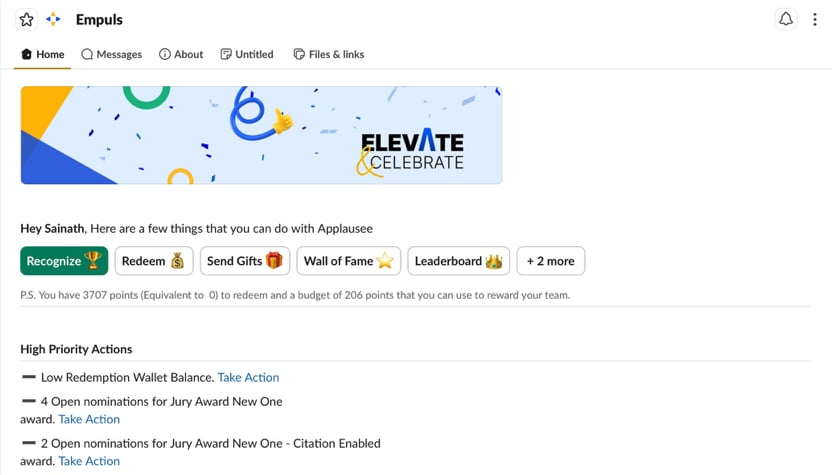Open the Leaderboard

tap(458, 261)
